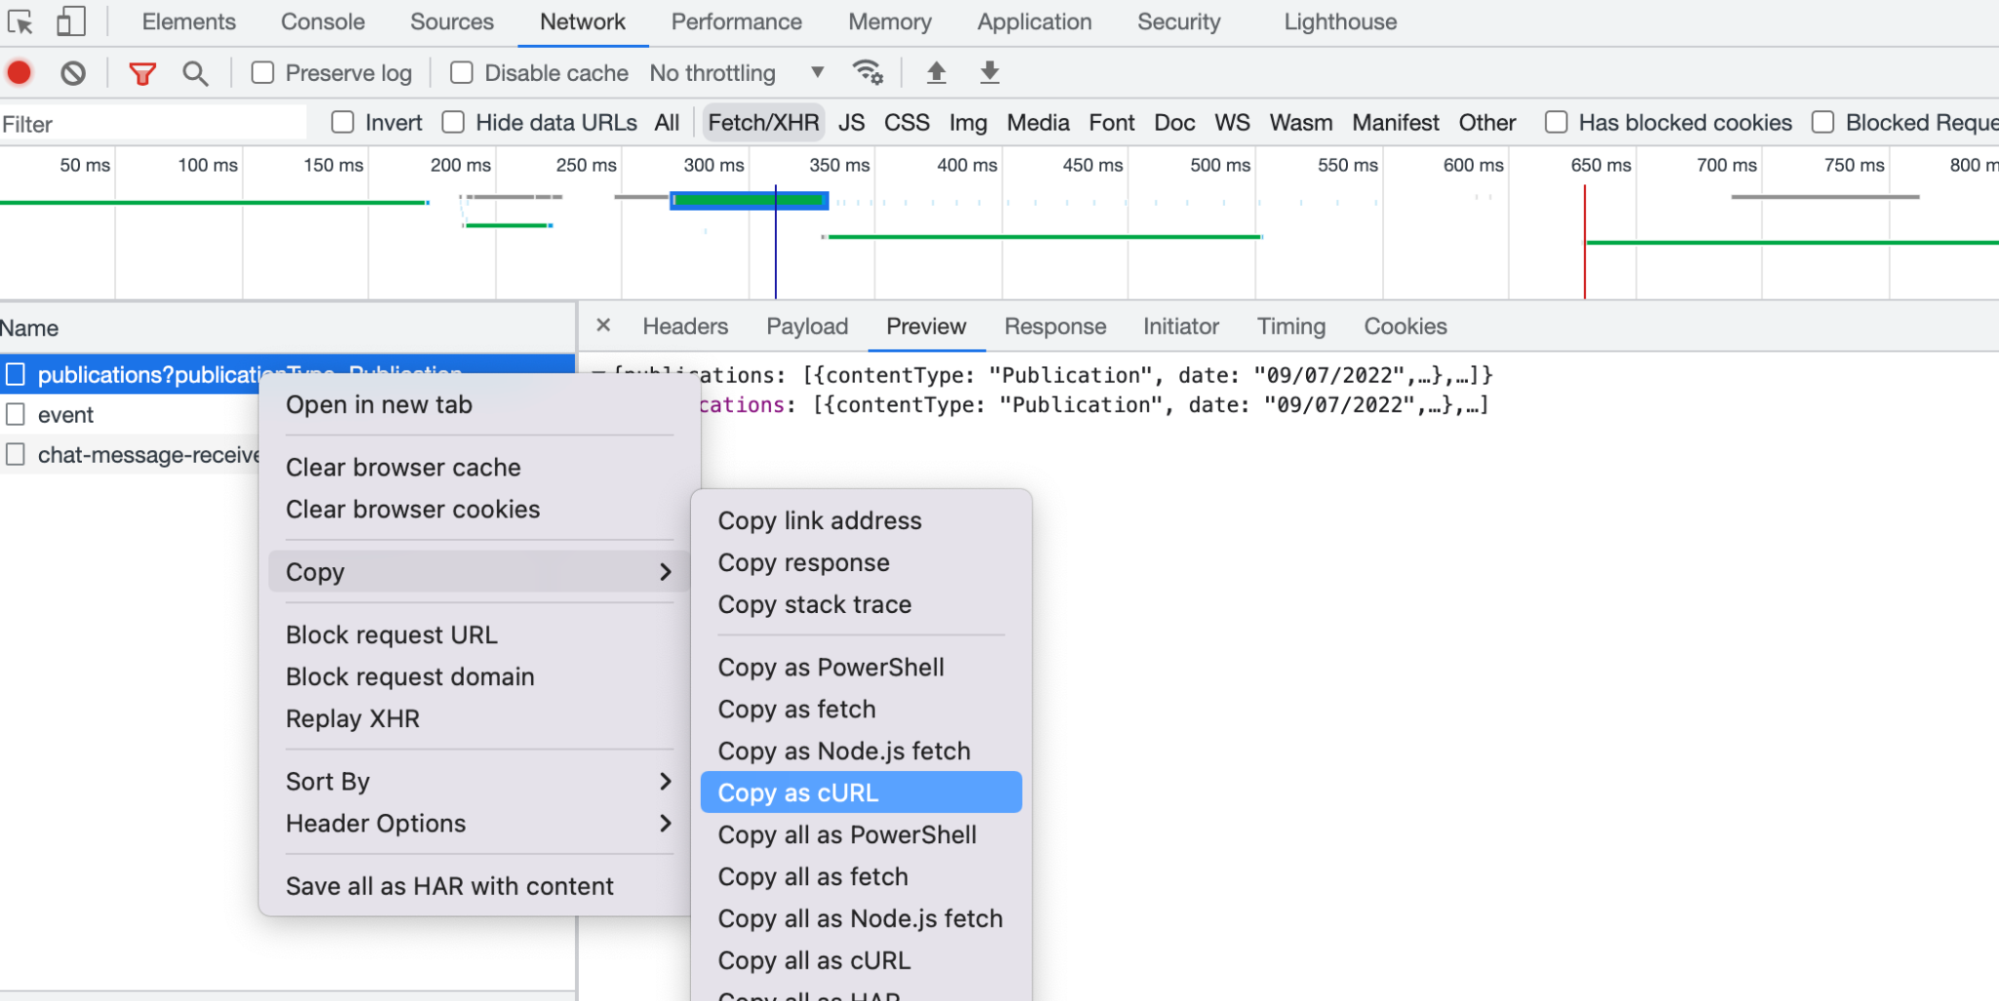Image resolution: width=1999 pixels, height=1002 pixels.
Task: Stop recording network activity
Action: coord(19,72)
